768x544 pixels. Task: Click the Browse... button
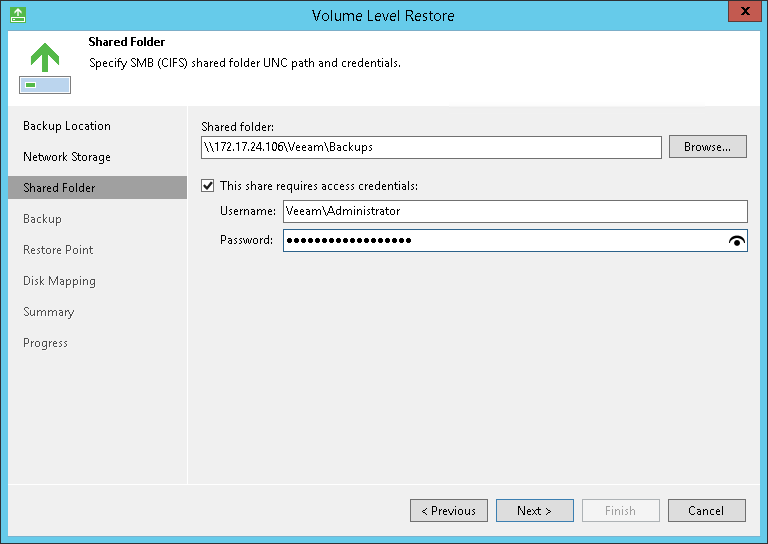point(708,147)
